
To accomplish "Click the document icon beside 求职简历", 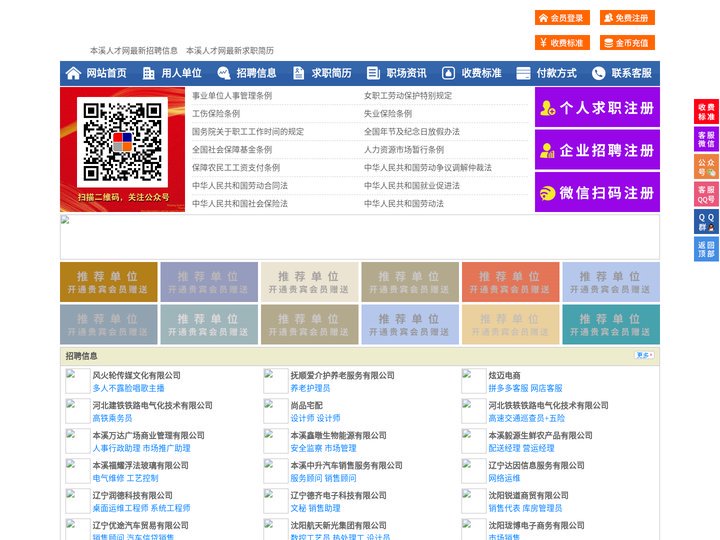I will pyautogui.click(x=298, y=73).
